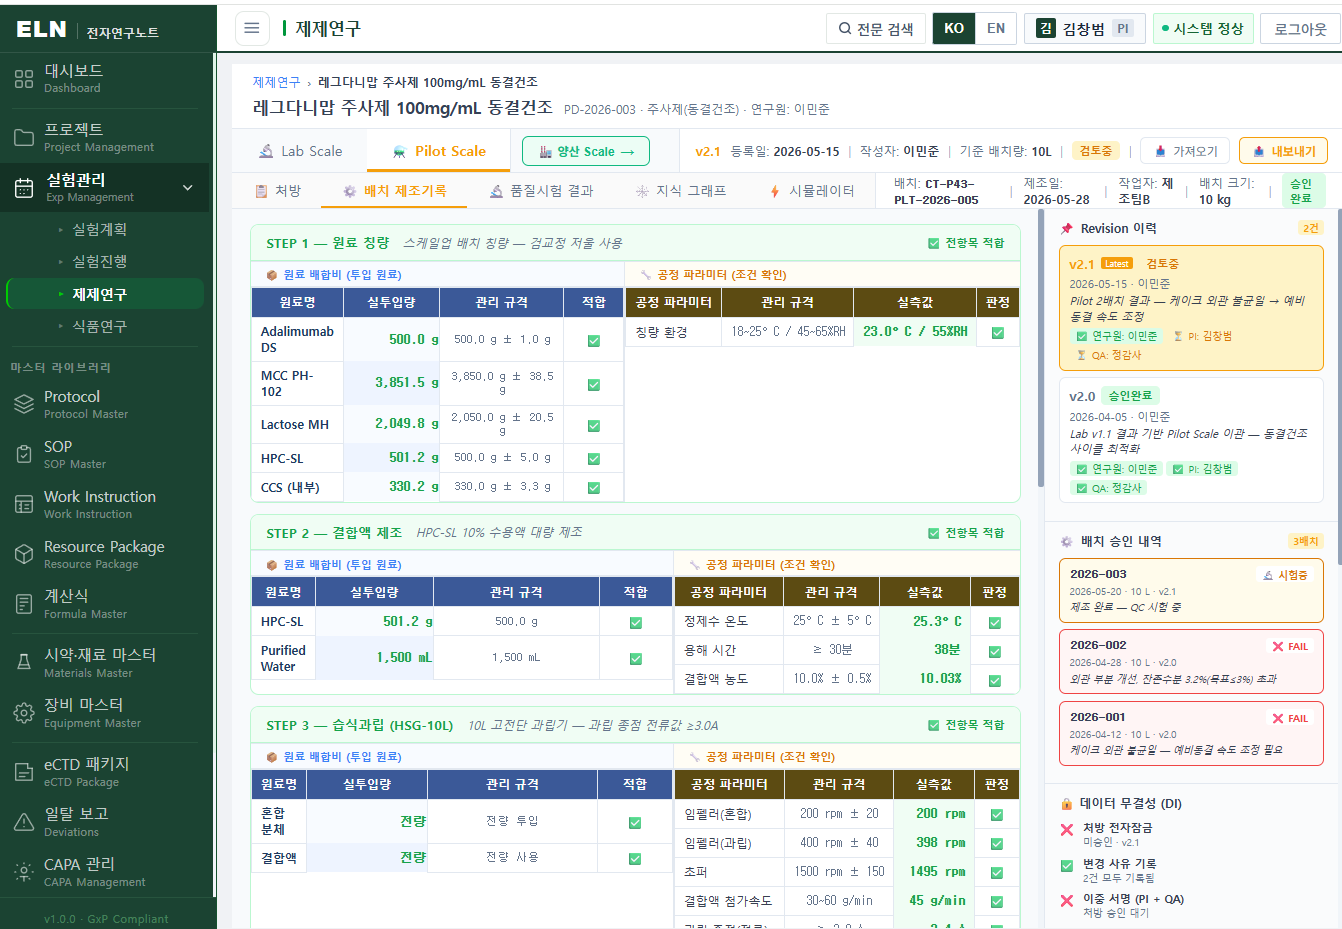Click the 양산 Scale button
This screenshot has height=929, width=1342.
click(x=586, y=151)
